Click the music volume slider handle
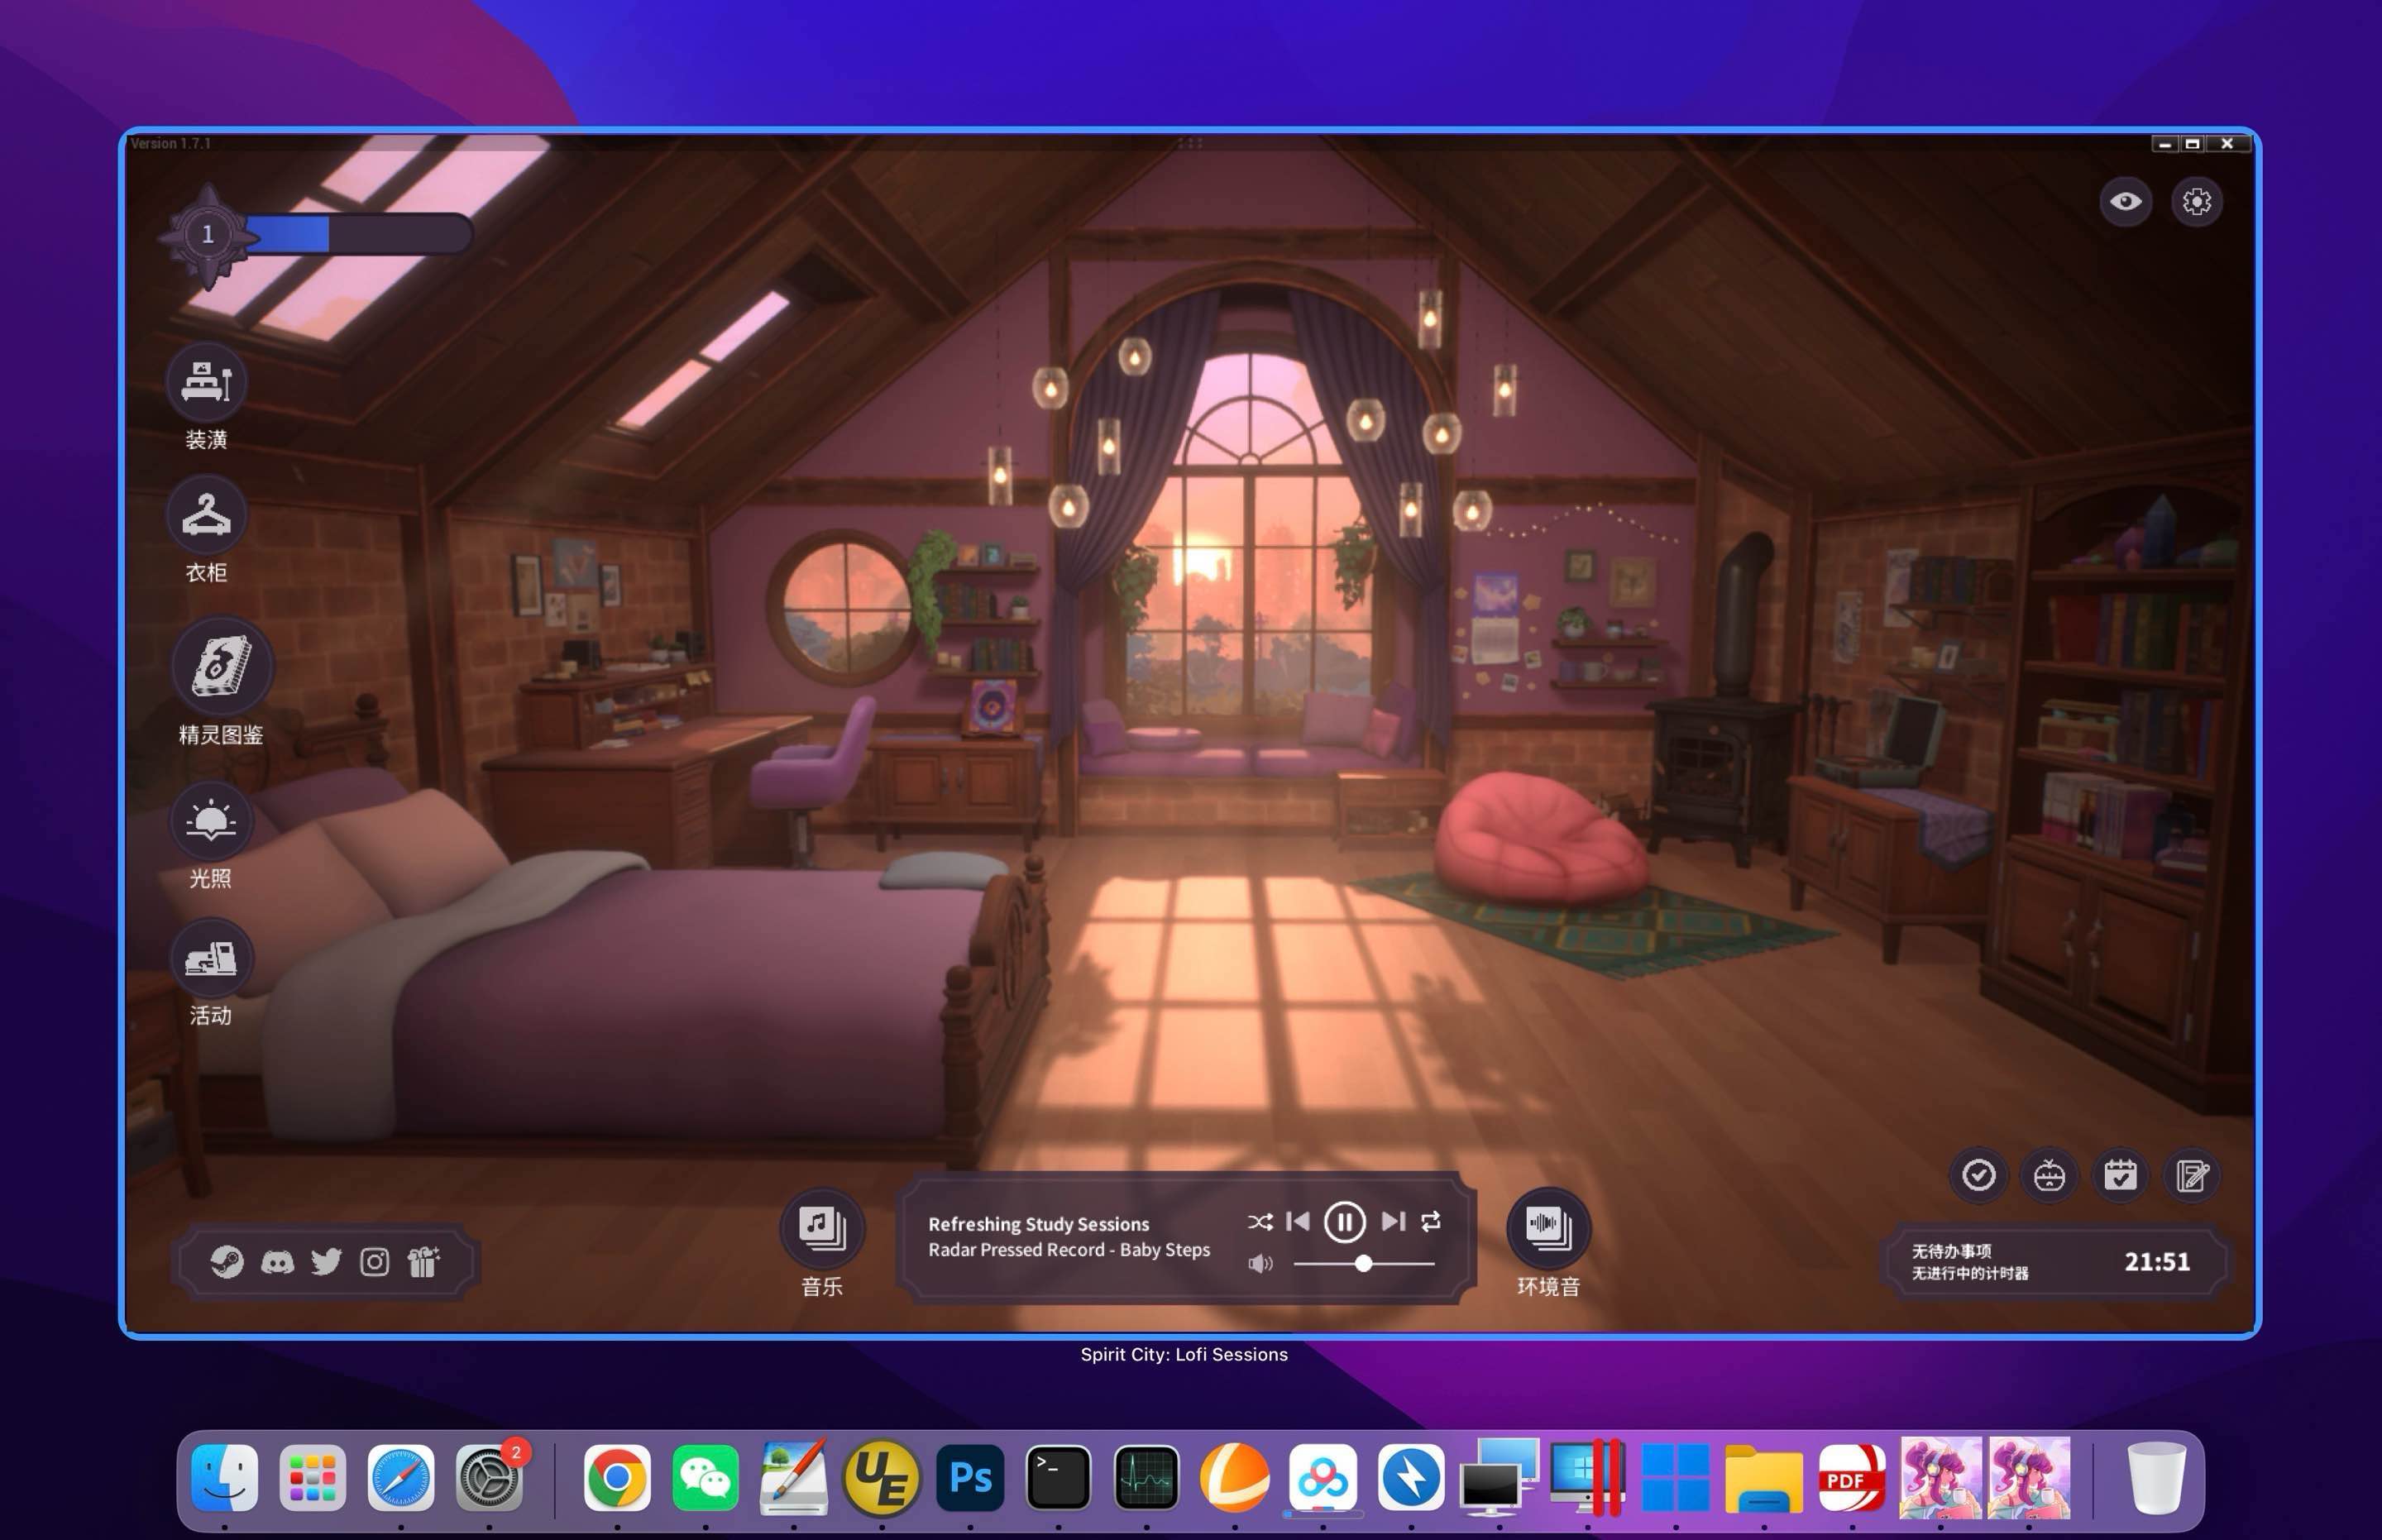2382x1540 pixels. click(x=1363, y=1264)
